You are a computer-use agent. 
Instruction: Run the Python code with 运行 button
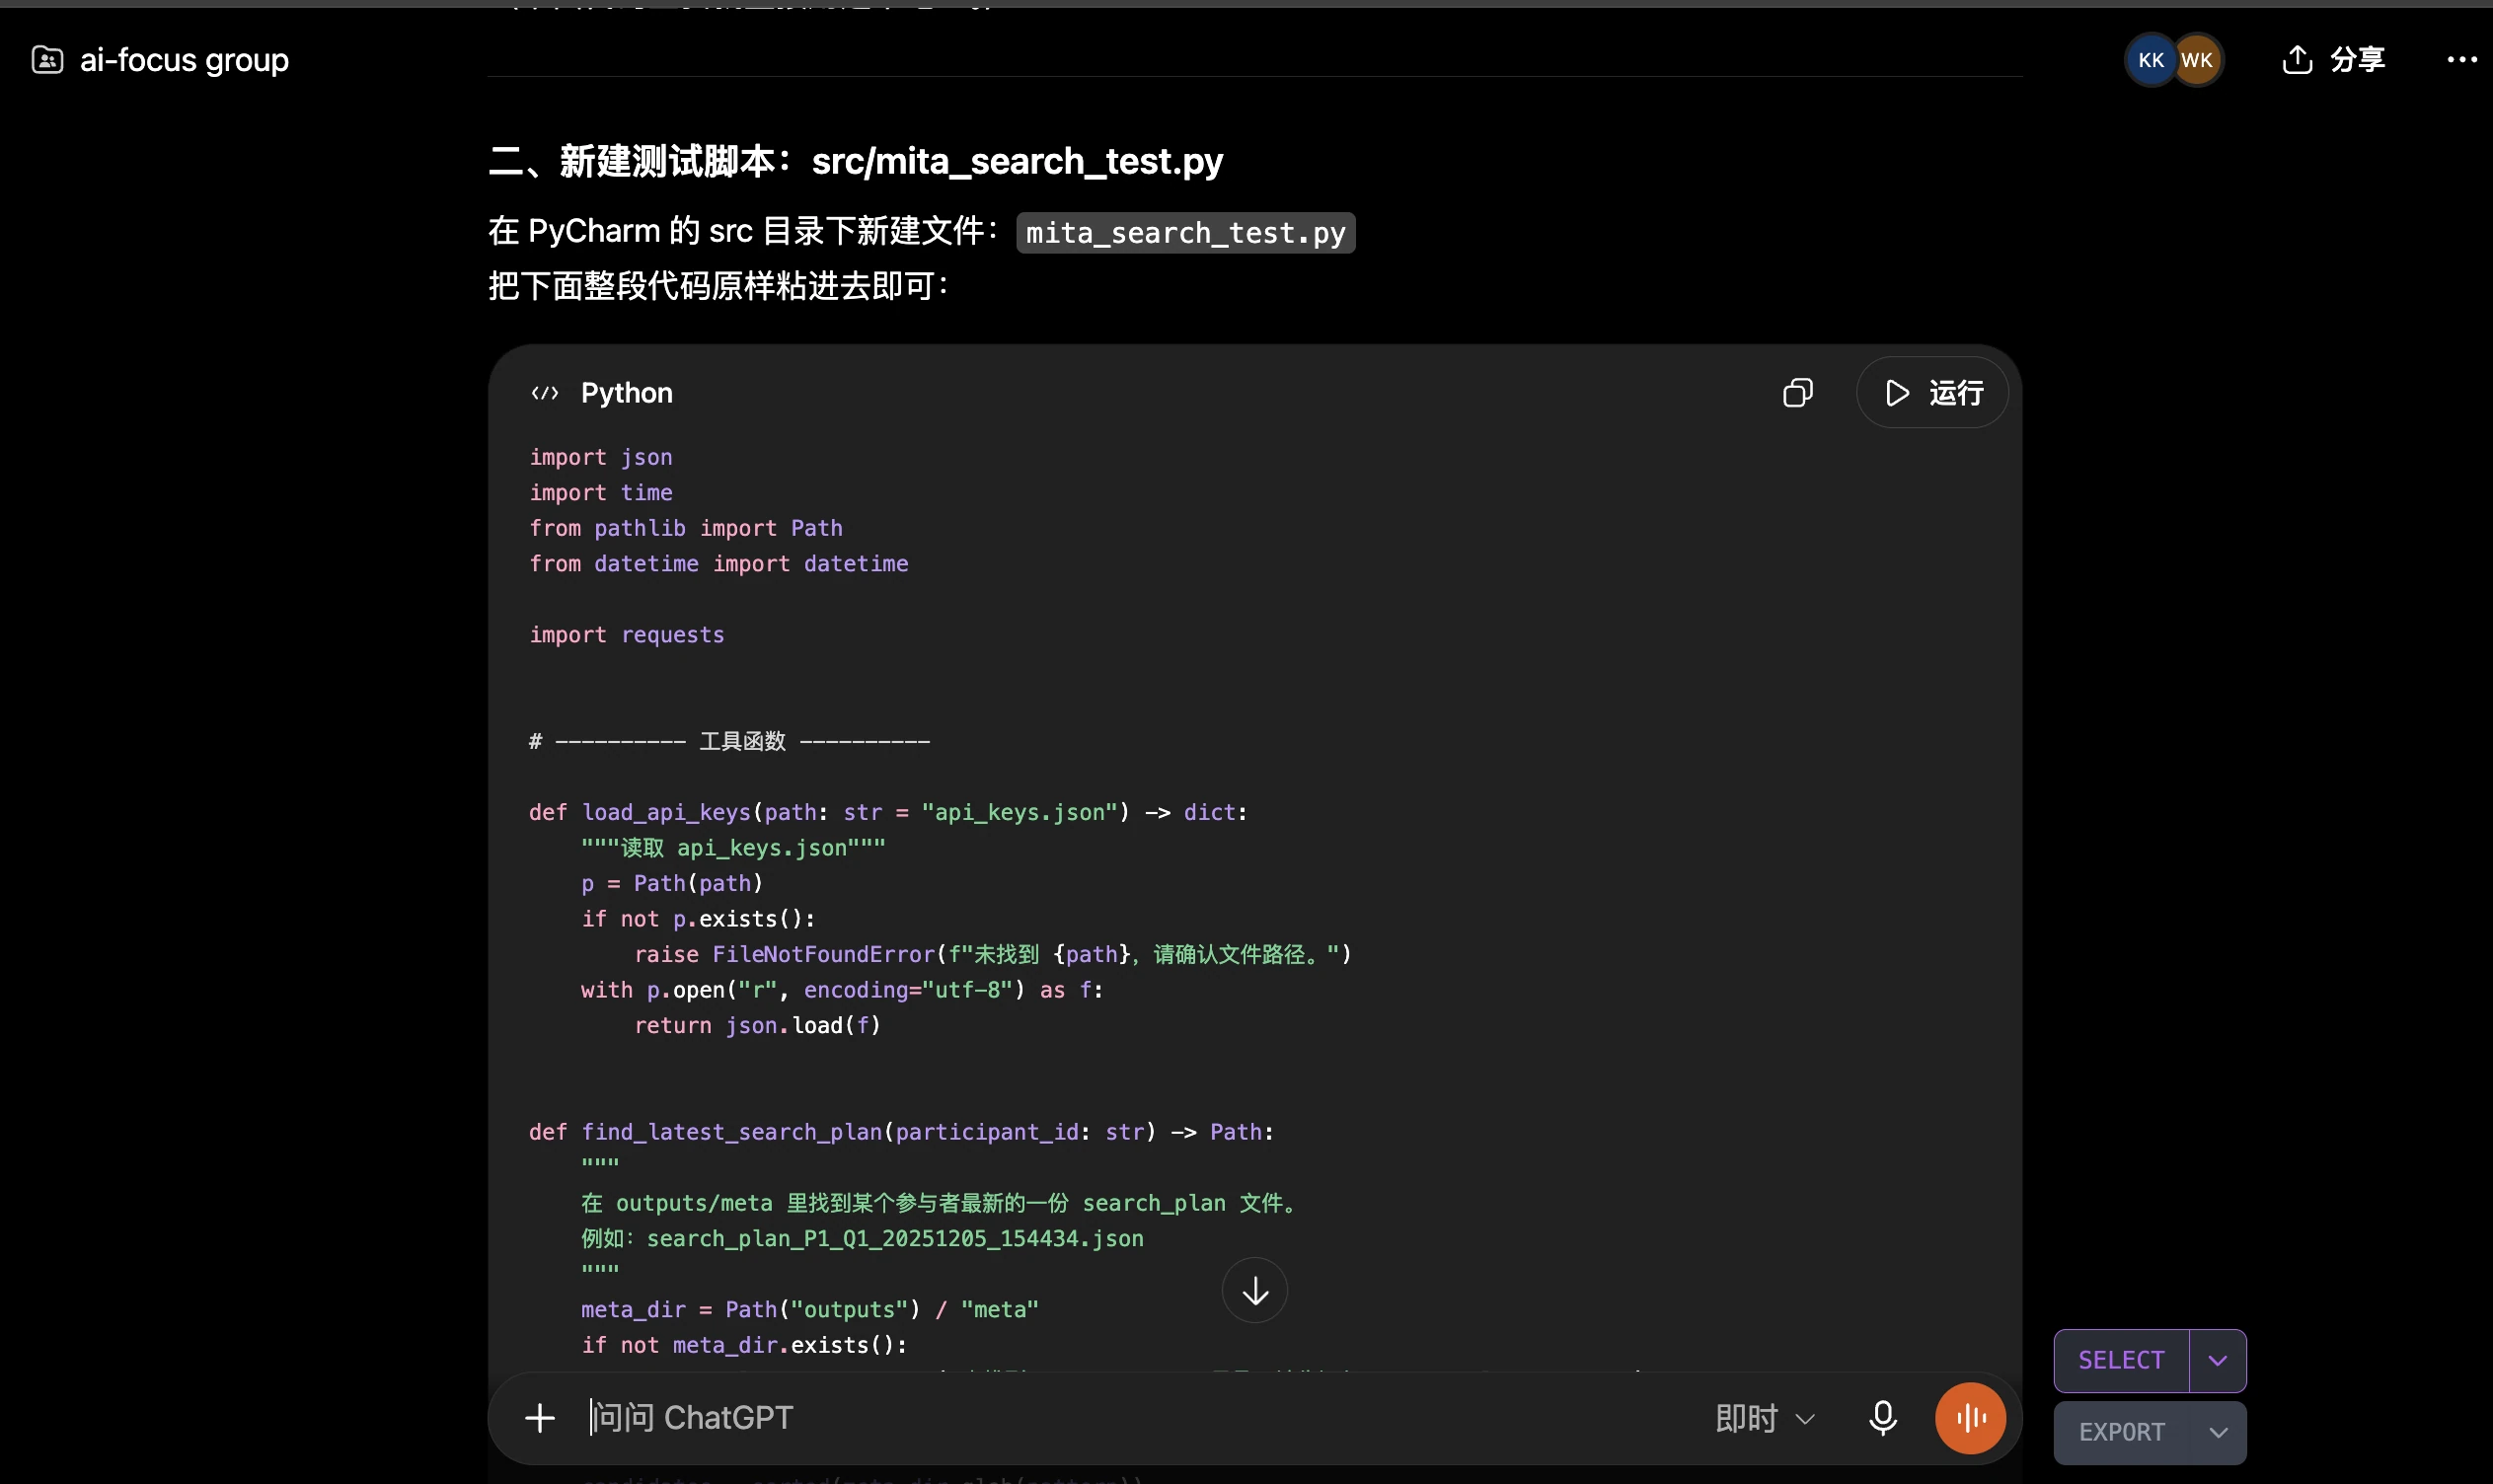click(1932, 393)
